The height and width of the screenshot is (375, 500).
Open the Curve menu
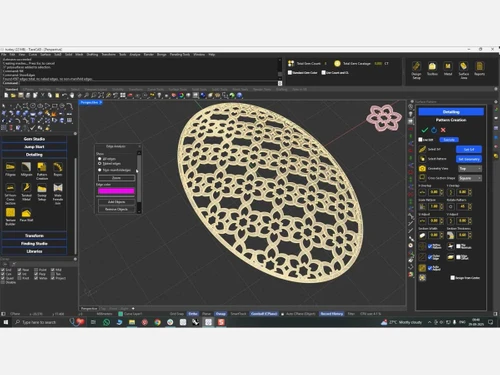(x=33, y=54)
